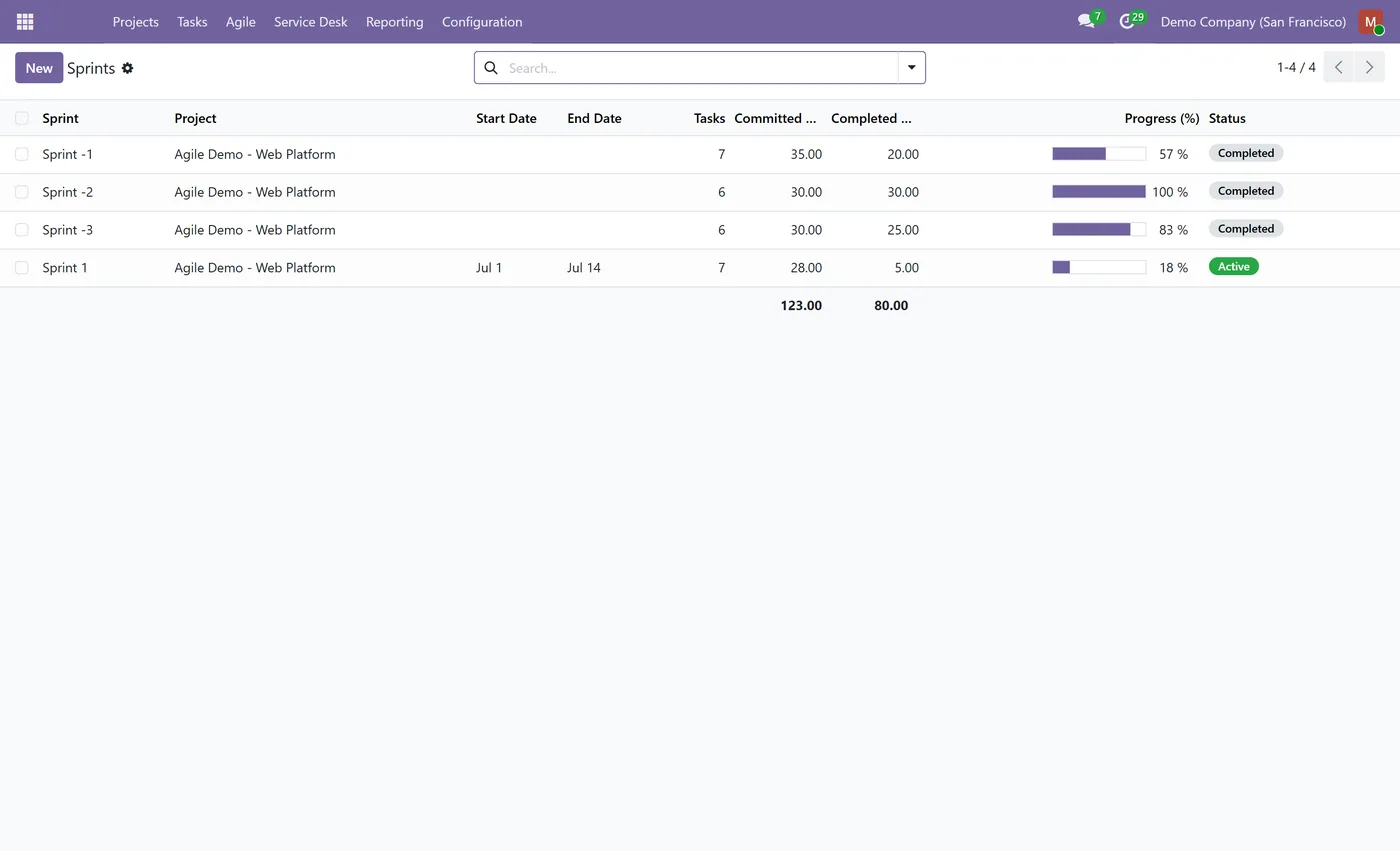
Task: Sort by the End Date column header
Action: [x=594, y=118]
